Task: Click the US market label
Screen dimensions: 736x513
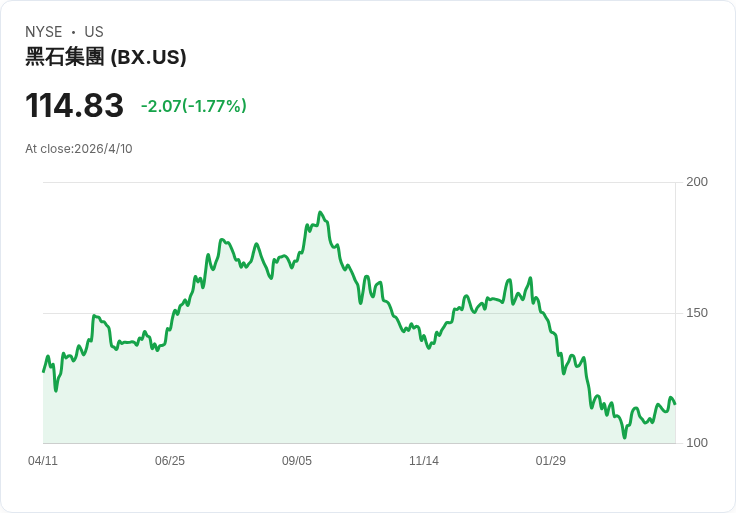Action: pyautogui.click(x=94, y=32)
